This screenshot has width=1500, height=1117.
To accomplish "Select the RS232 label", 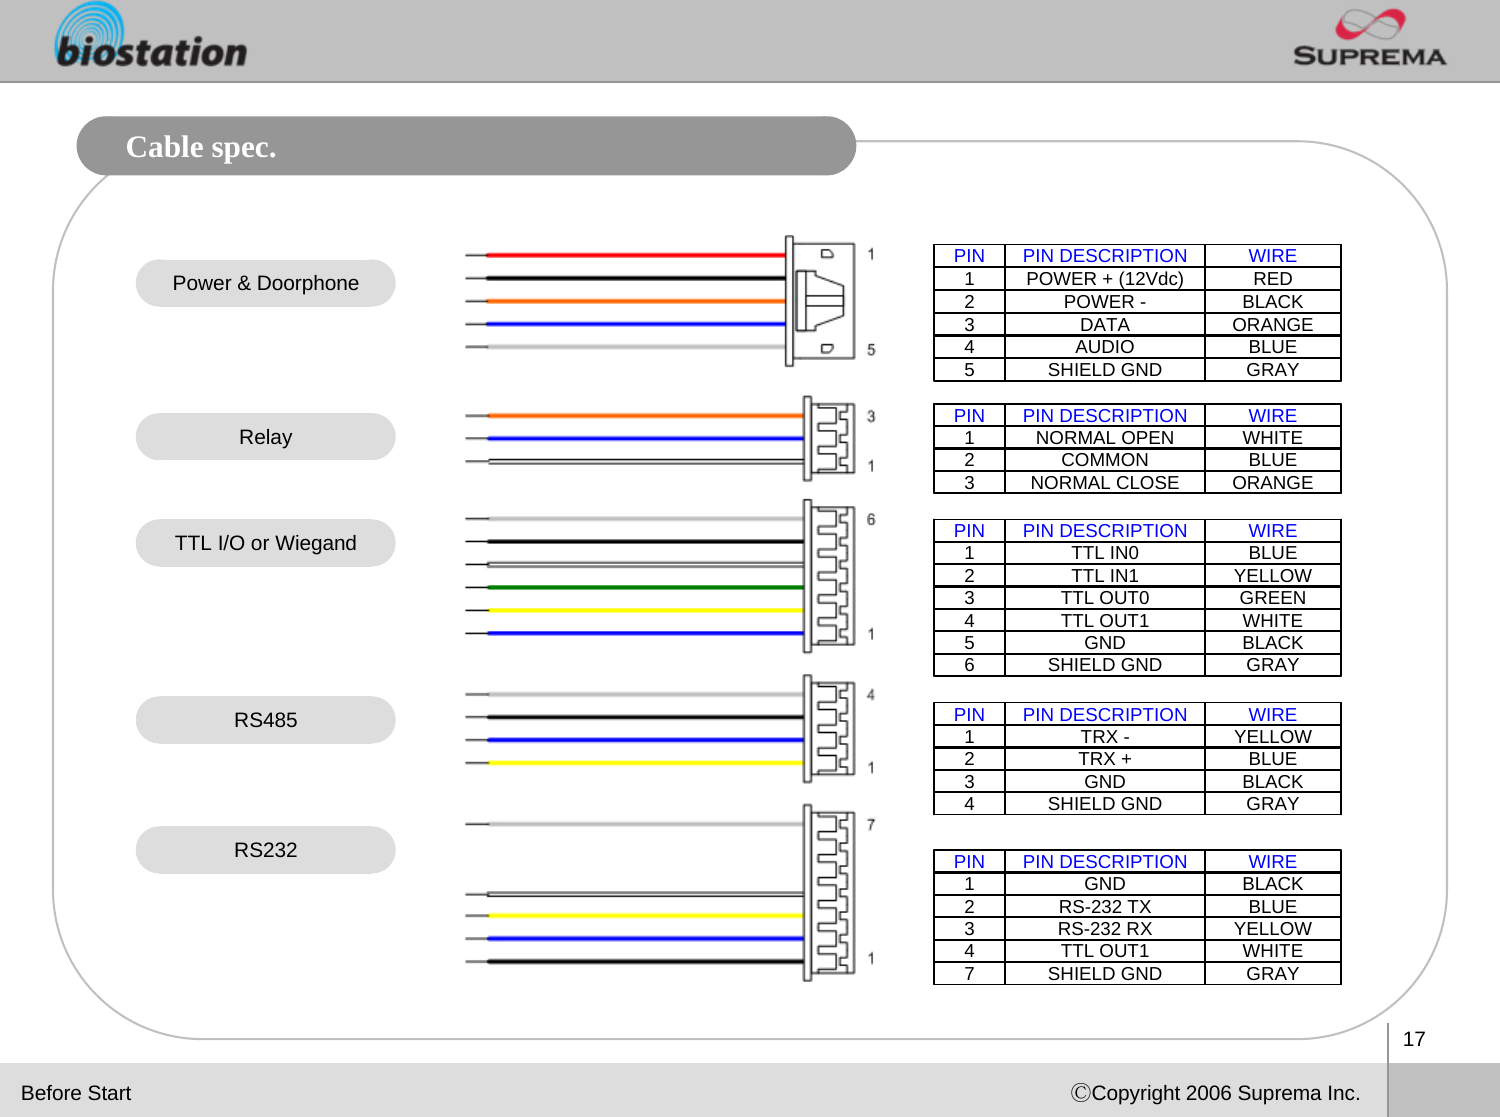I will click(x=266, y=850).
